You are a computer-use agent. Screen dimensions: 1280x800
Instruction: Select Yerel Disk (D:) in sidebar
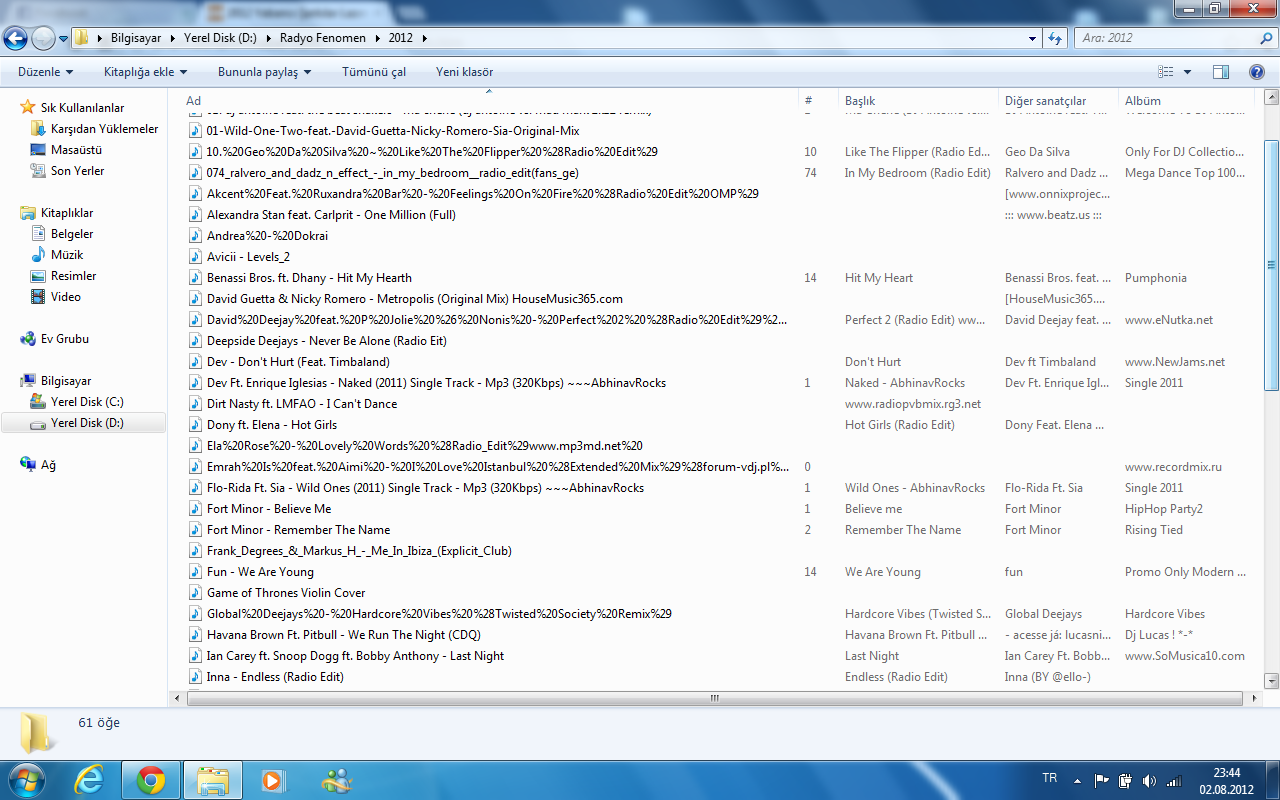84,423
